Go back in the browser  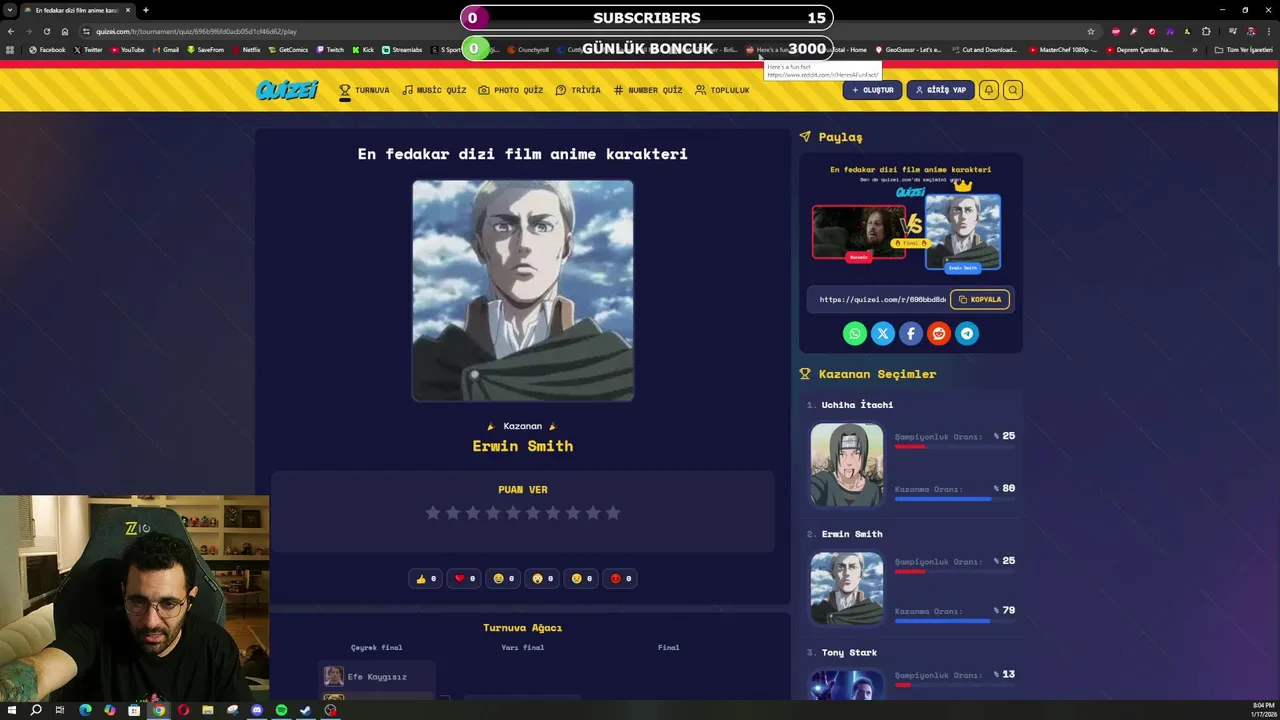(x=11, y=31)
